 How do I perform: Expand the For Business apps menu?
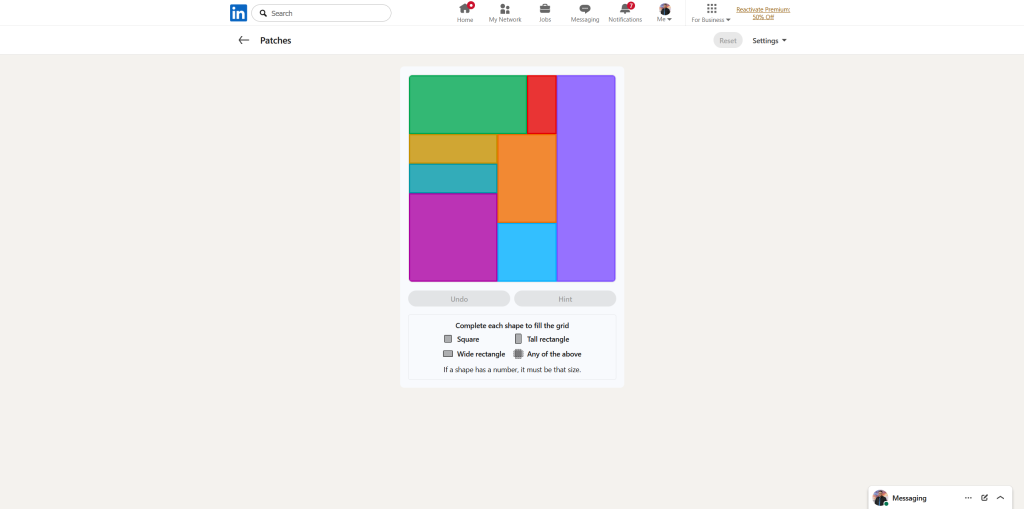[x=711, y=12]
